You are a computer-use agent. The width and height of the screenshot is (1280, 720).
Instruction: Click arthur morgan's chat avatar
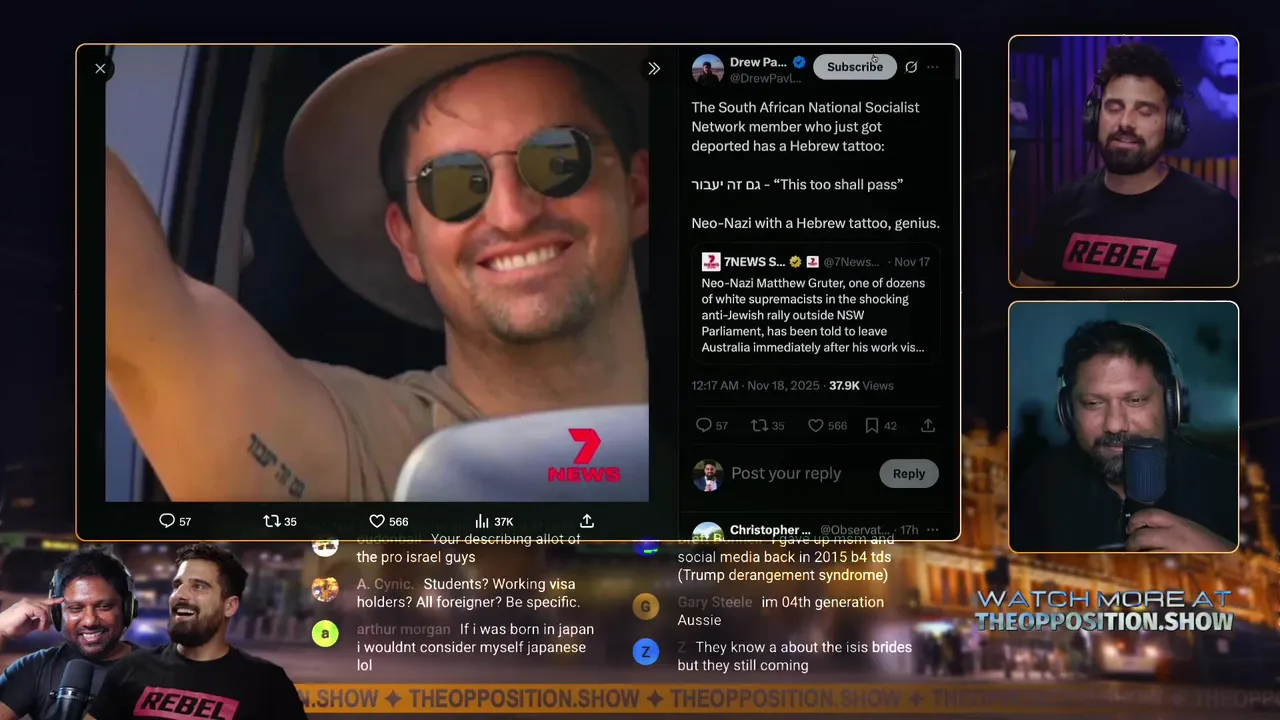(x=325, y=634)
